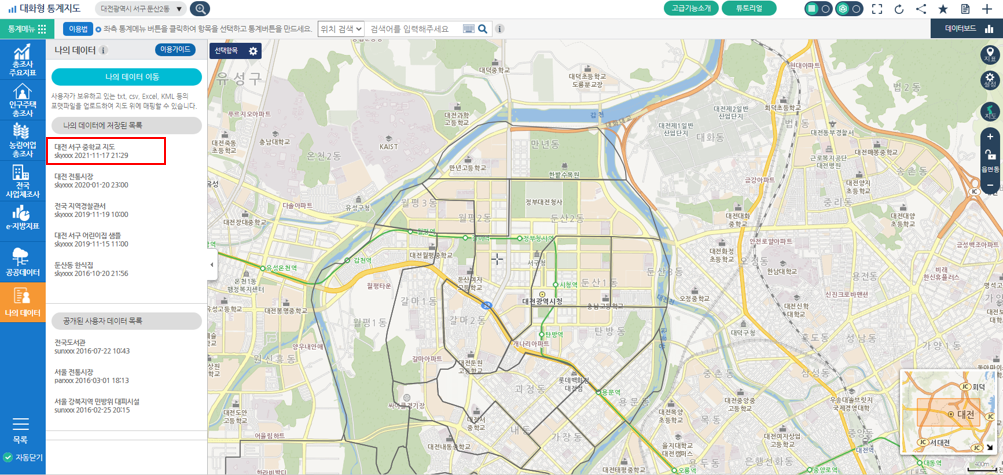Click the star bookmark icon

943,9
